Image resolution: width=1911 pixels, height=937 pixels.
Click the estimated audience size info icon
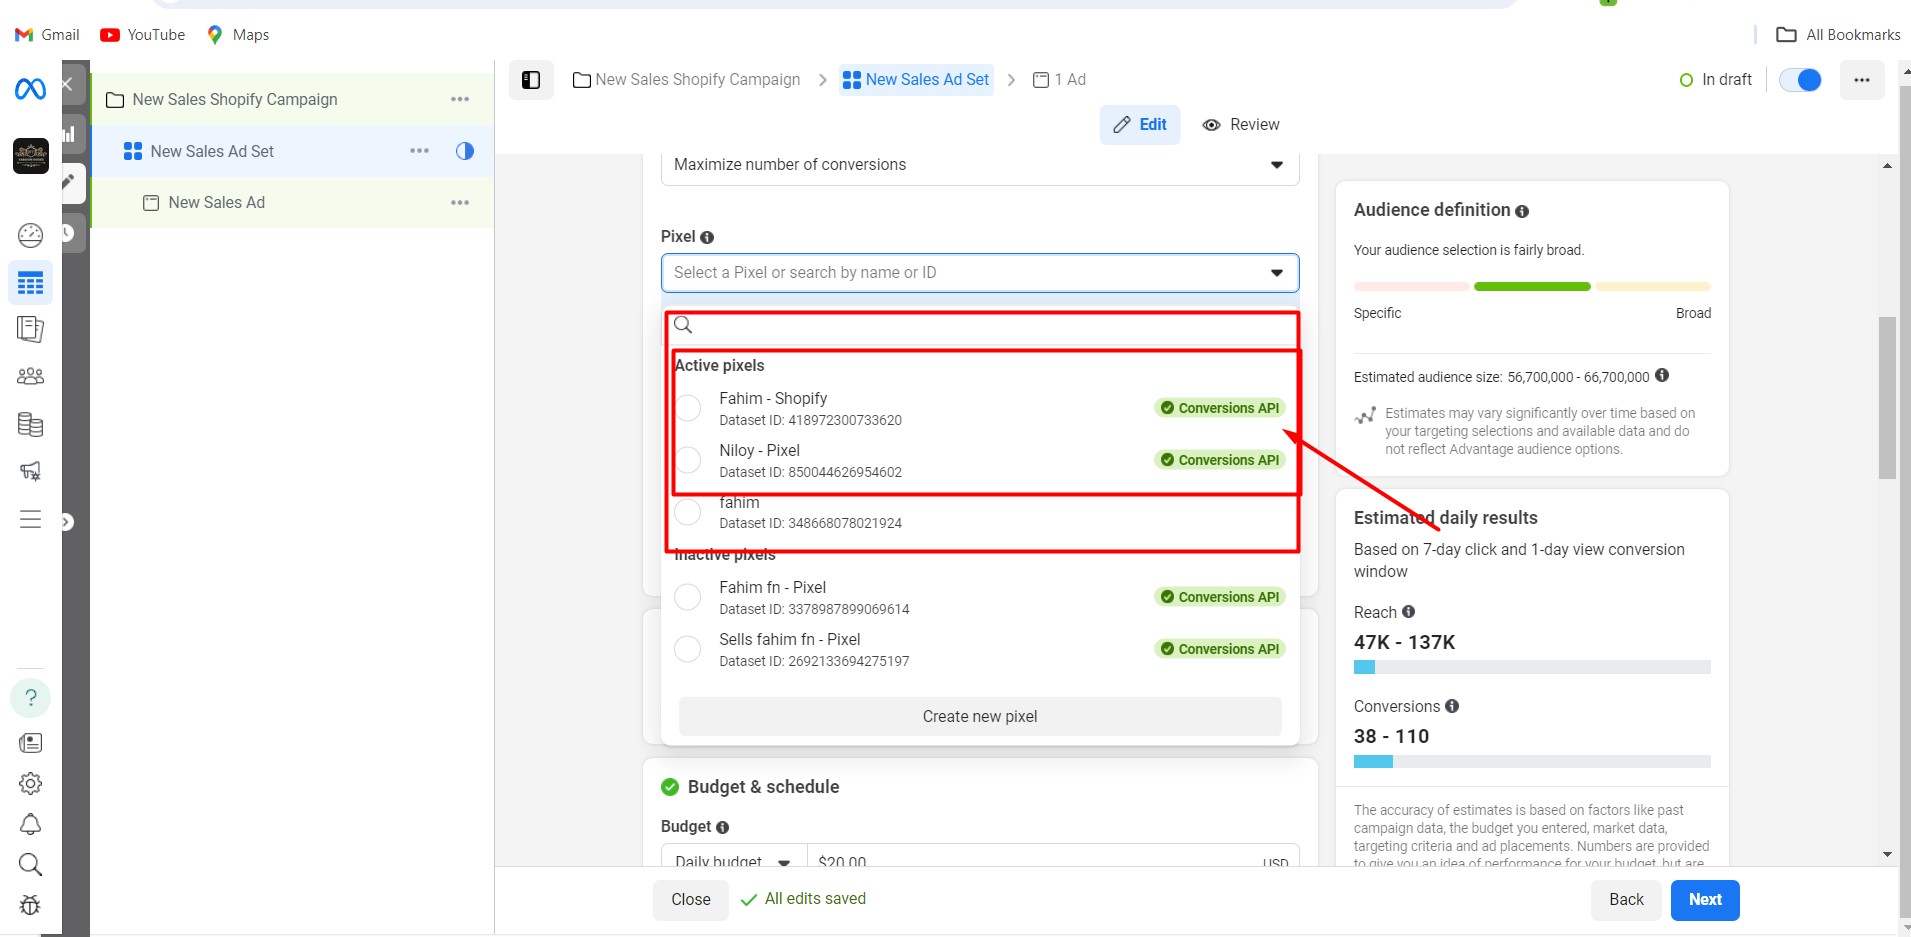1662,375
